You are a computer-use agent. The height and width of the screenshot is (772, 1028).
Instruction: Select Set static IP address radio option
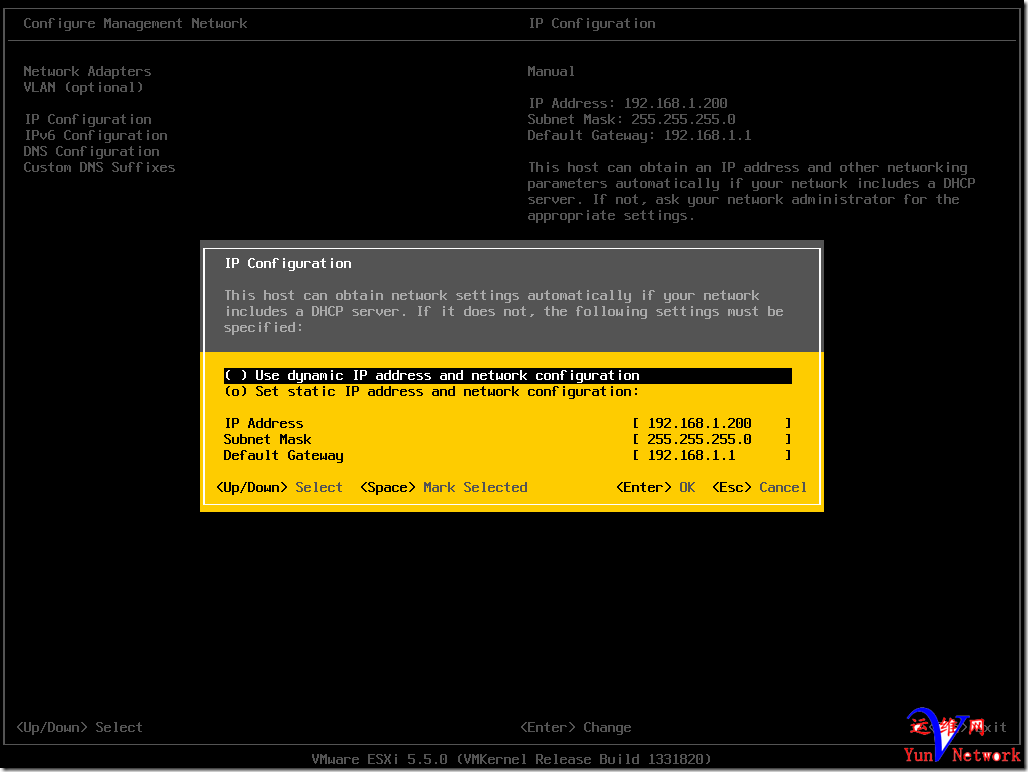(431, 392)
